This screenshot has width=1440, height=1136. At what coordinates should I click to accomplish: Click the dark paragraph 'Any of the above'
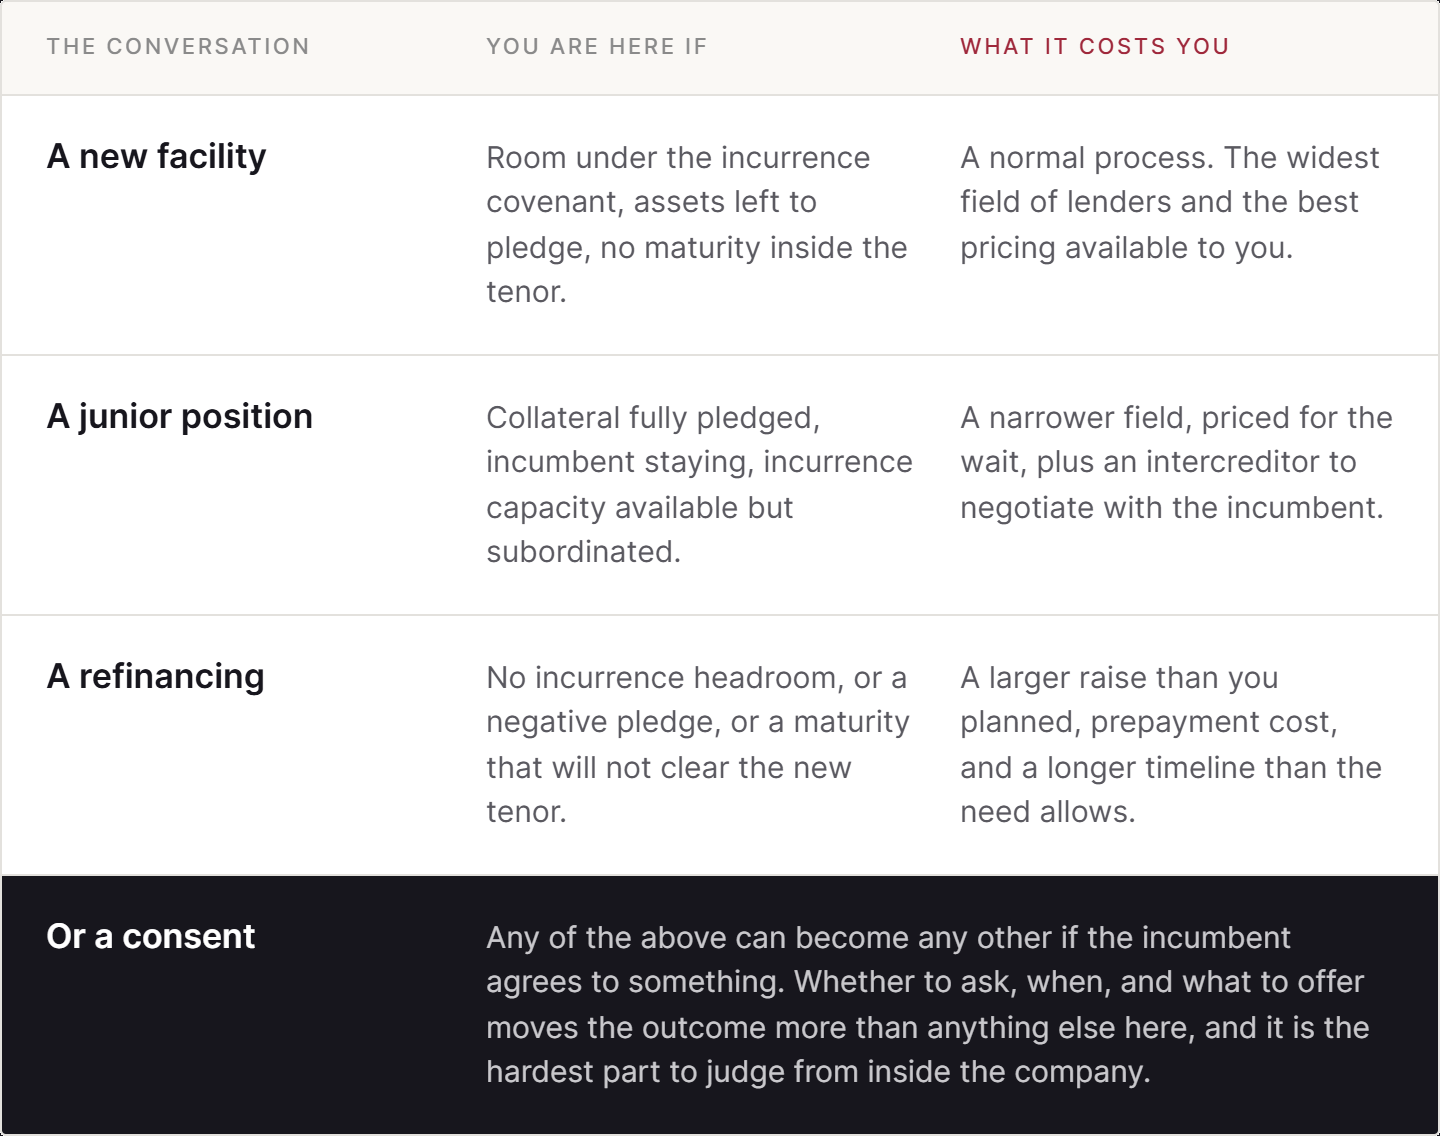tap(928, 1005)
